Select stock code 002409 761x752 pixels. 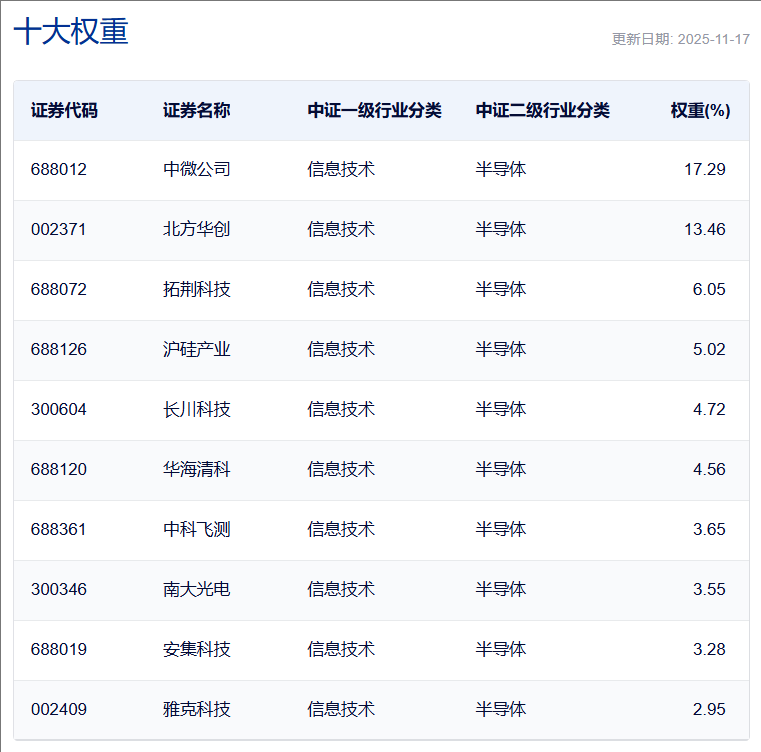coord(59,709)
